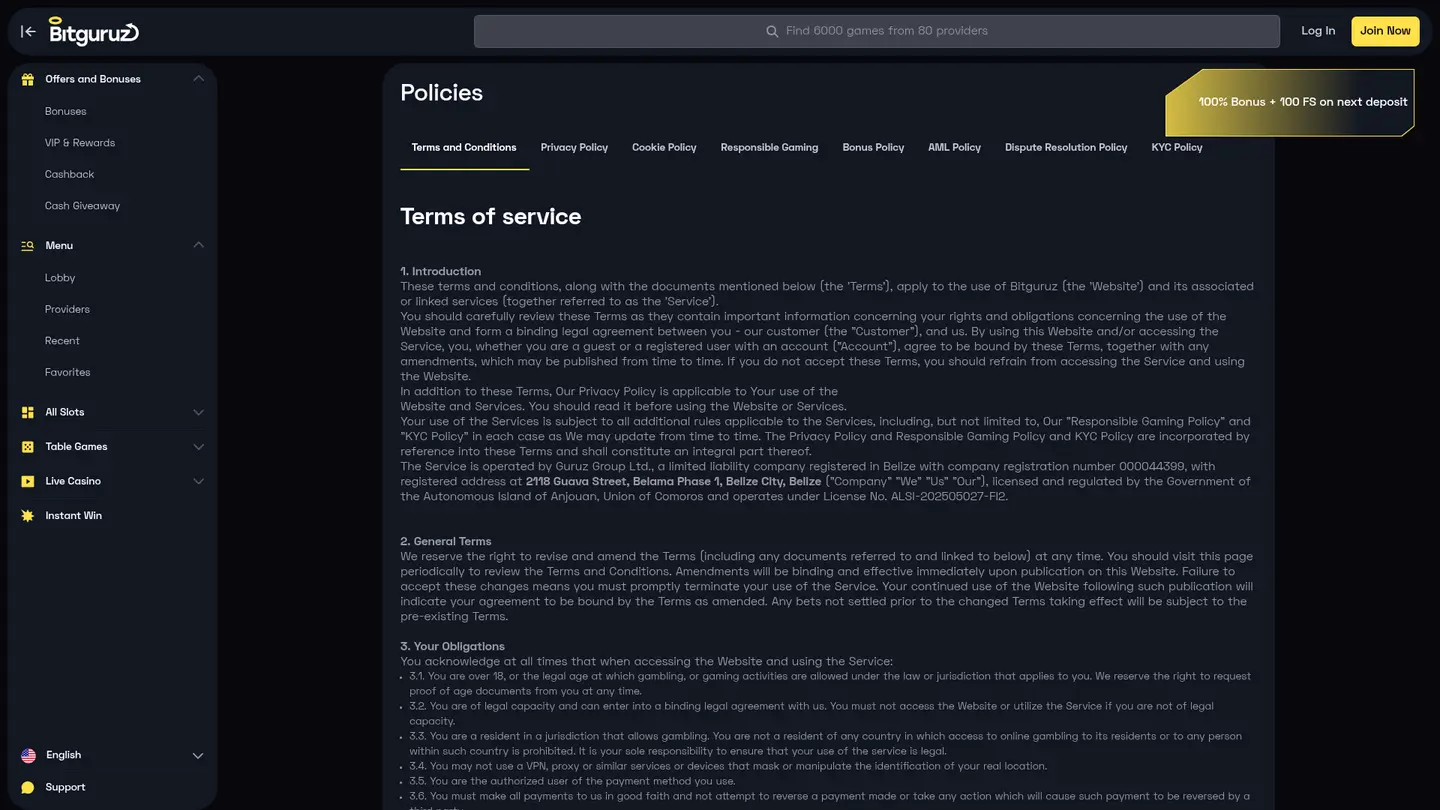This screenshot has height=810, width=1440.
Task: Switch to the Cookie Policy tab
Action: coord(664,148)
